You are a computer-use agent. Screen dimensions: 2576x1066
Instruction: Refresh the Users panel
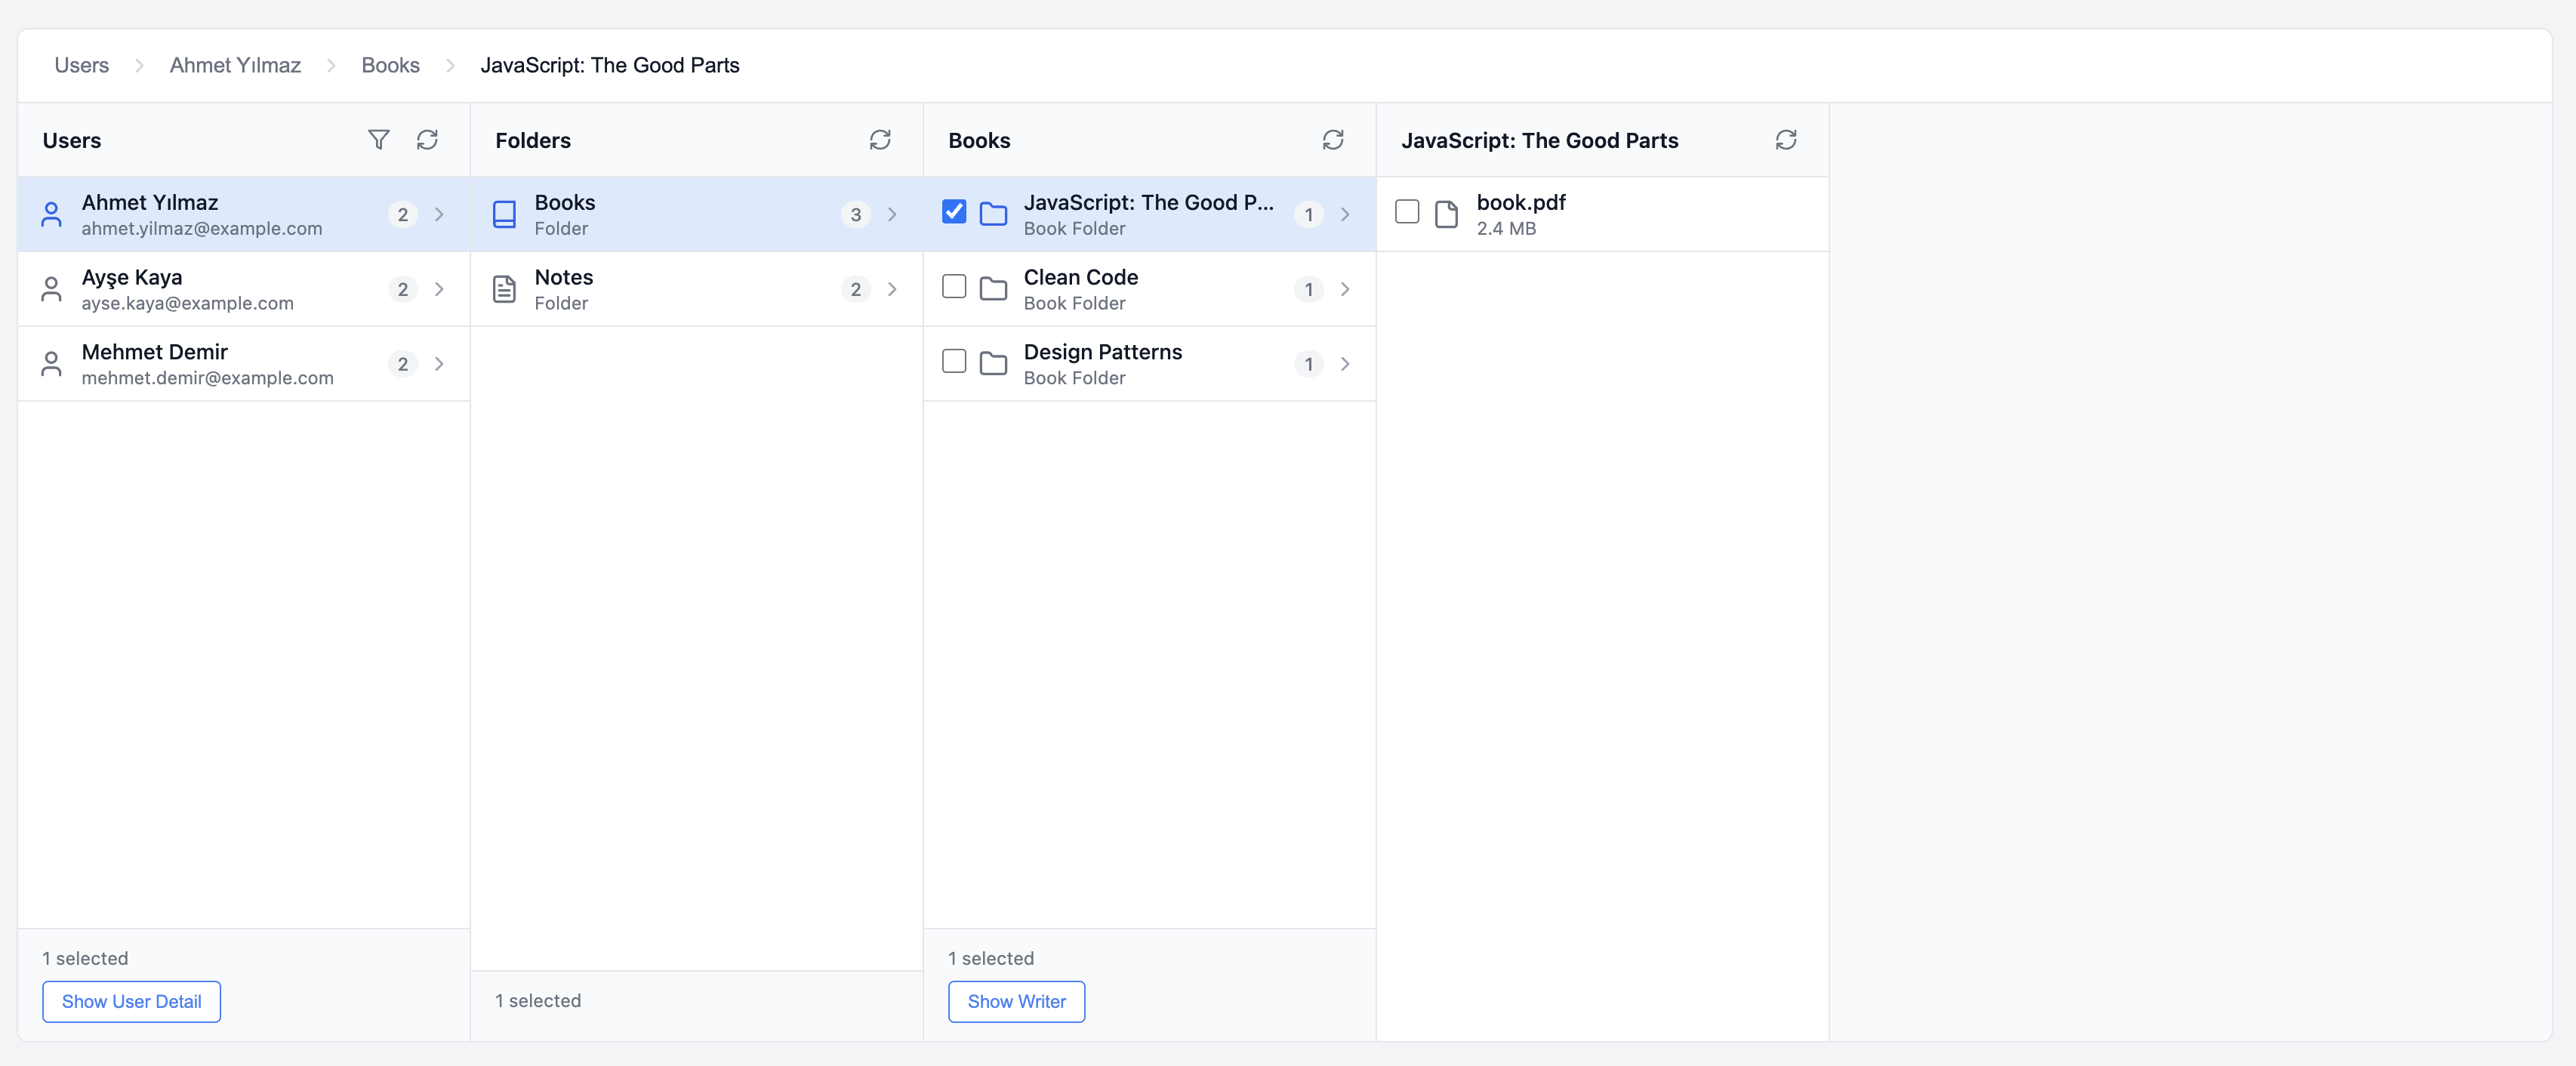pos(427,140)
